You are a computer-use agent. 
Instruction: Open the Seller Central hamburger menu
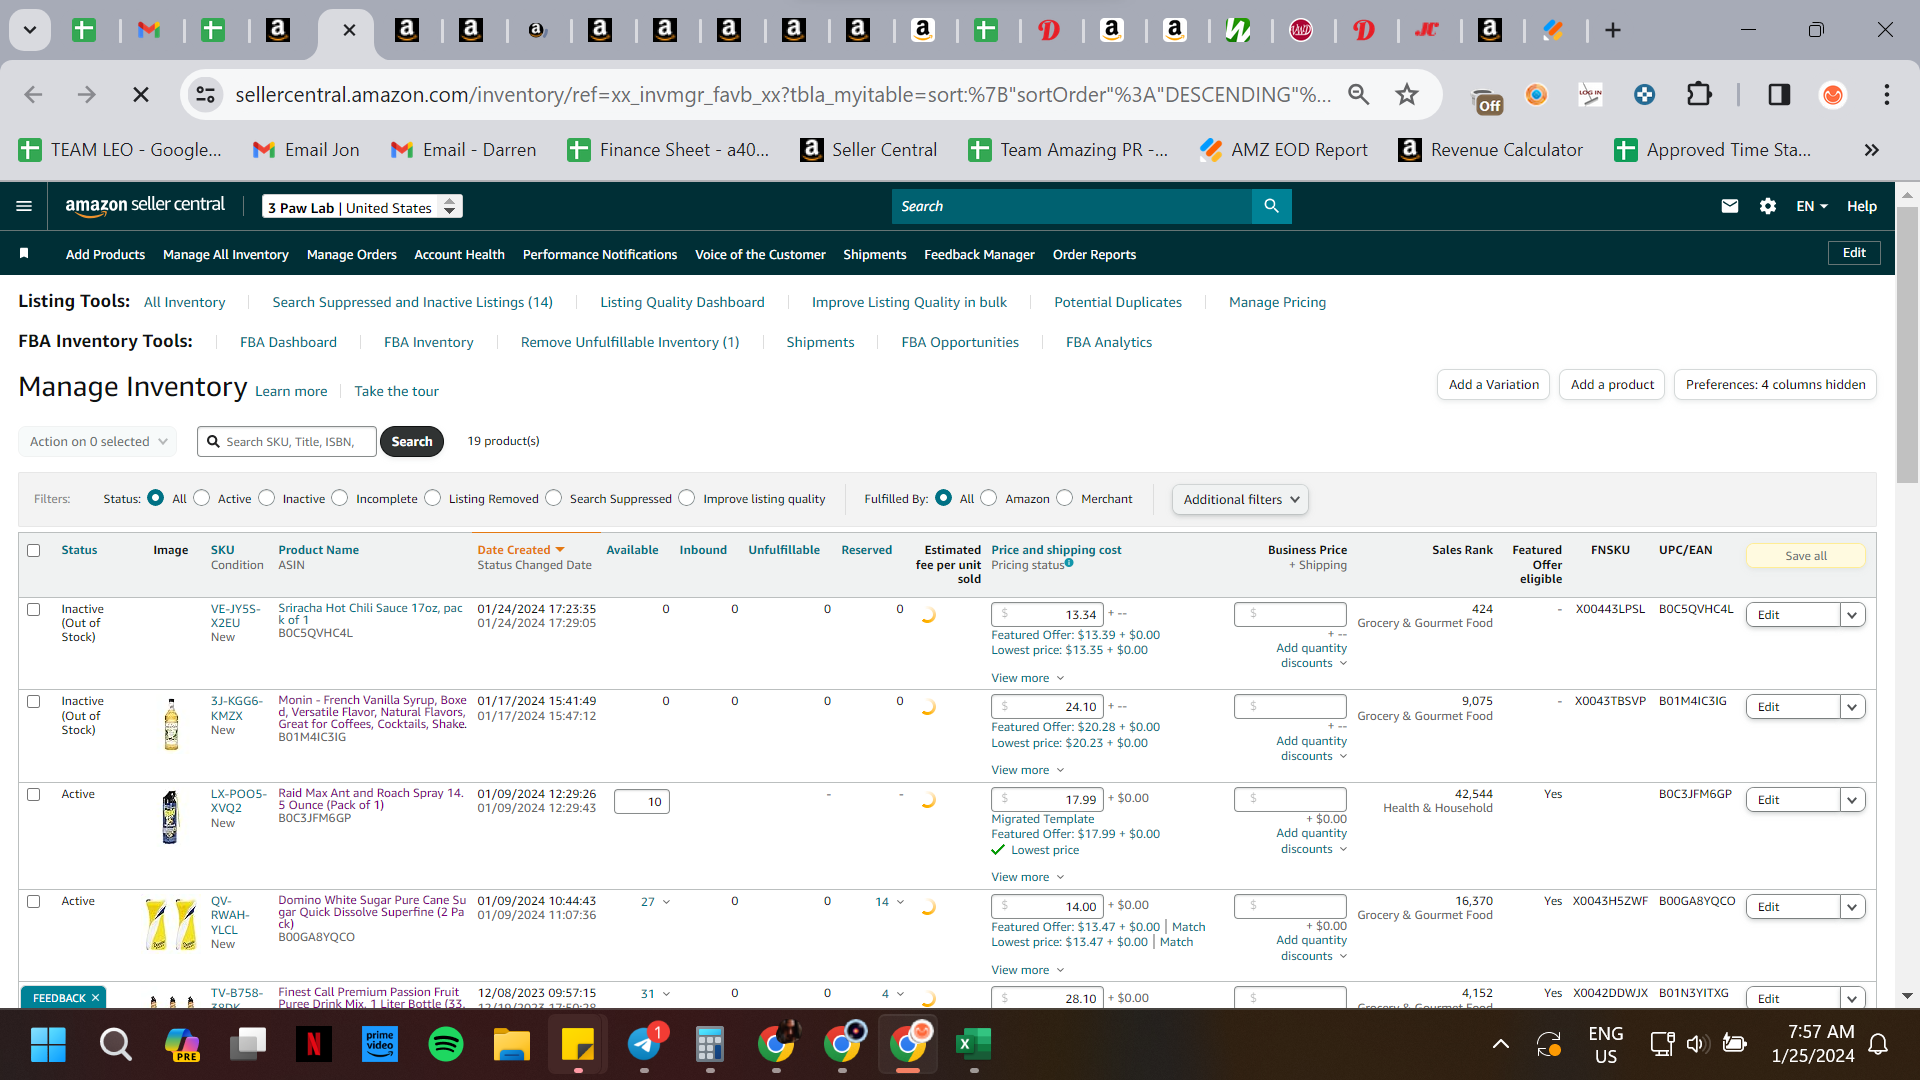click(x=24, y=206)
